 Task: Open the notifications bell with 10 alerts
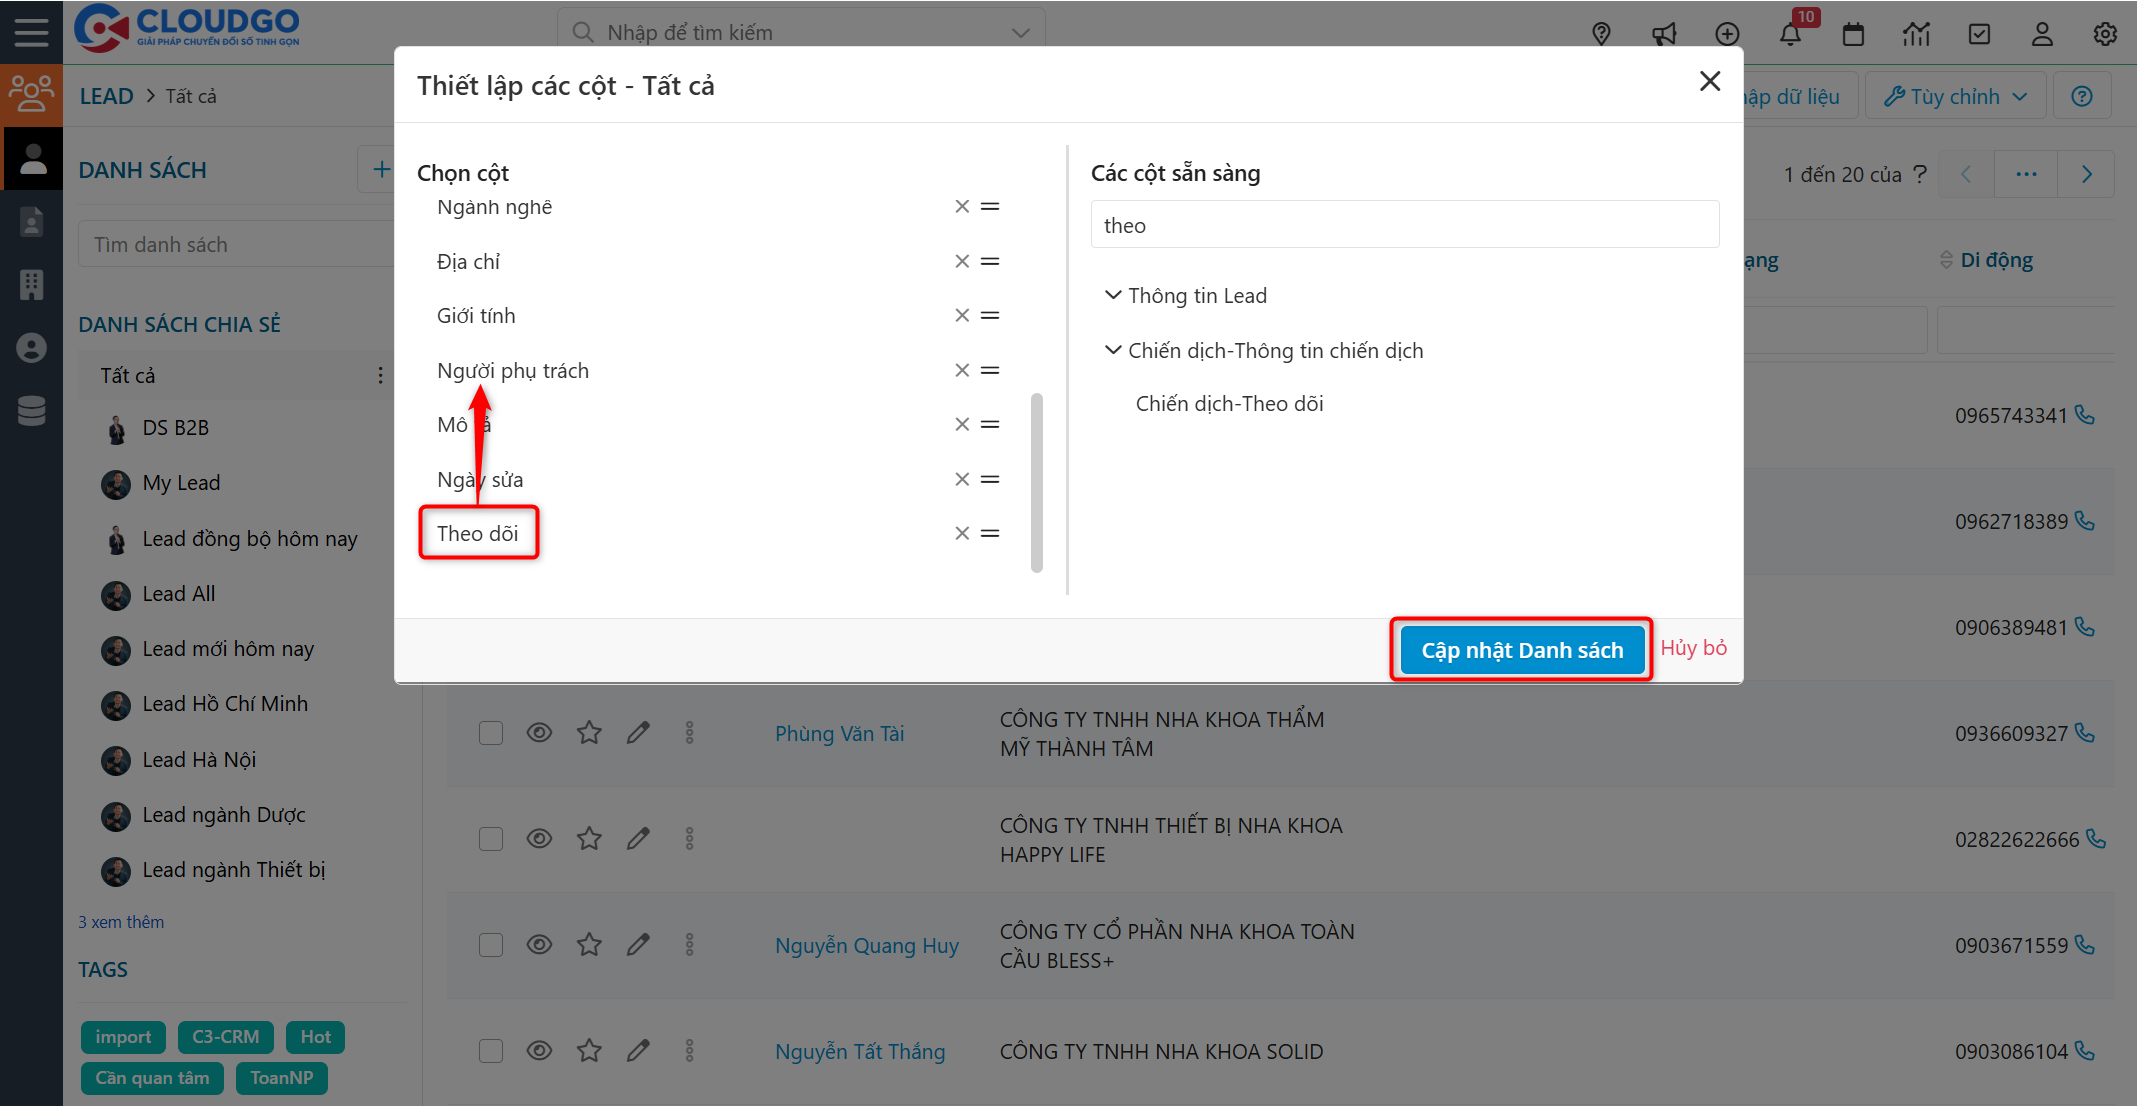coord(1791,33)
